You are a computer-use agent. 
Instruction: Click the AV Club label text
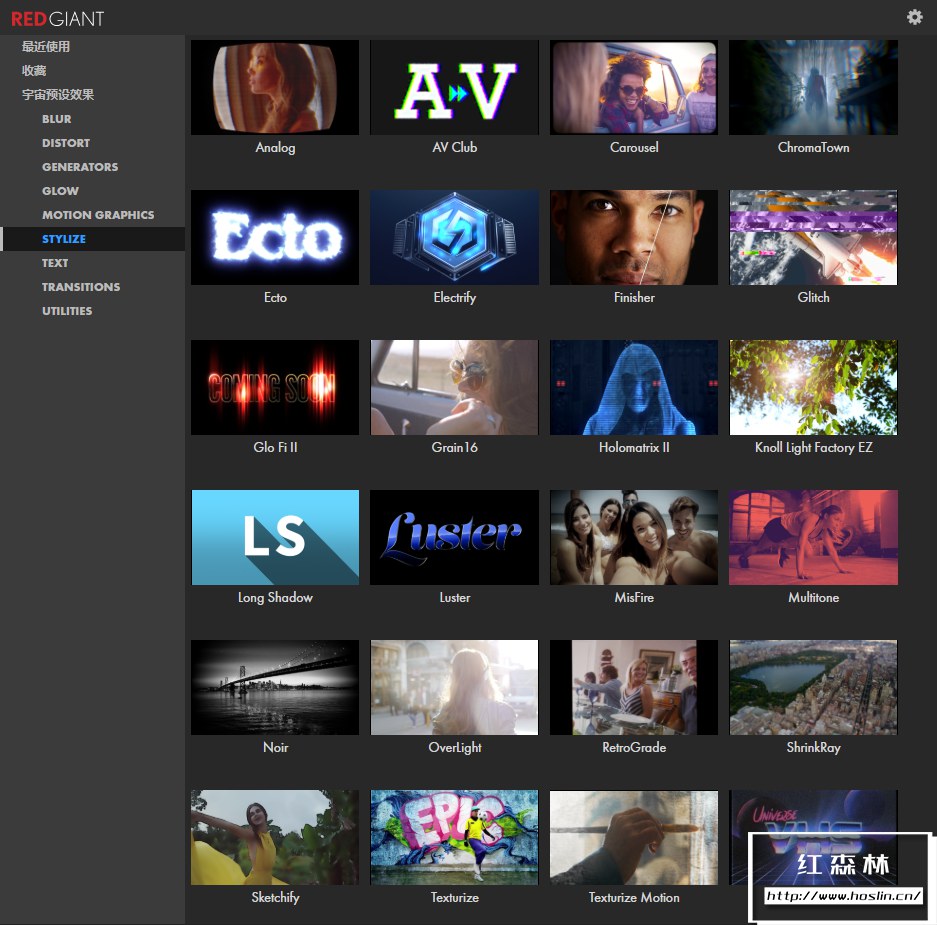pyautogui.click(x=454, y=147)
